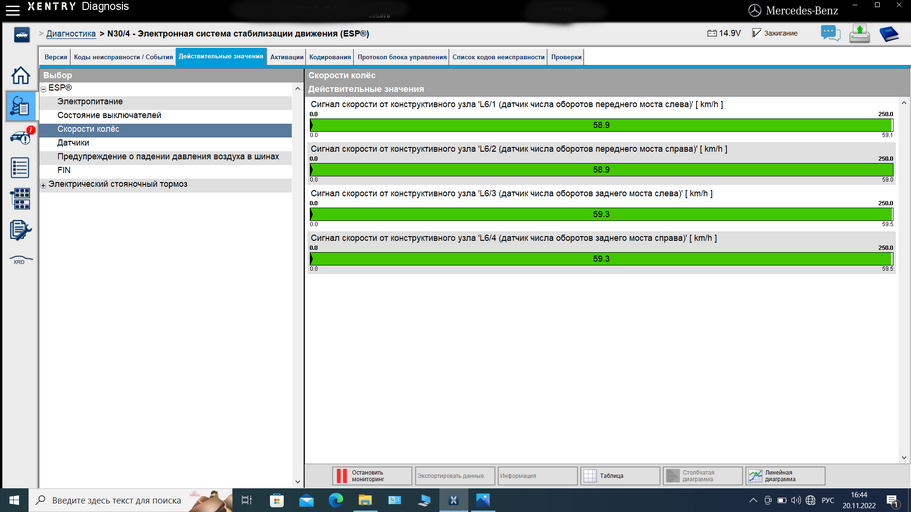Click the L6/3 rear left speed bar
This screenshot has height=512, width=911.
[601, 214]
